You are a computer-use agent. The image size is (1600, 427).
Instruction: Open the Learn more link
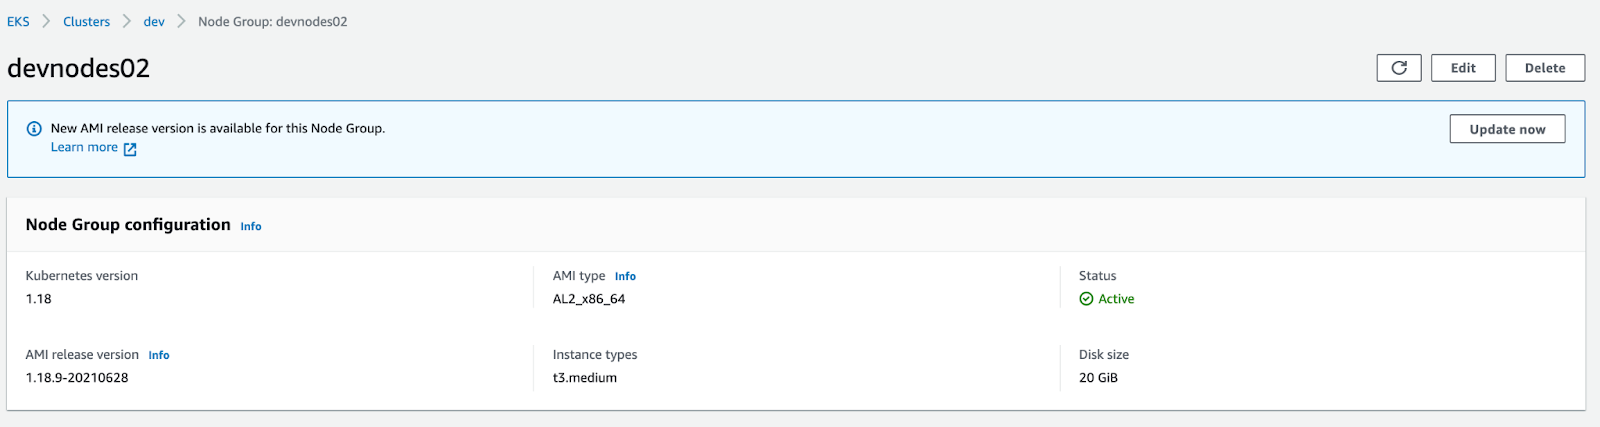pos(84,147)
